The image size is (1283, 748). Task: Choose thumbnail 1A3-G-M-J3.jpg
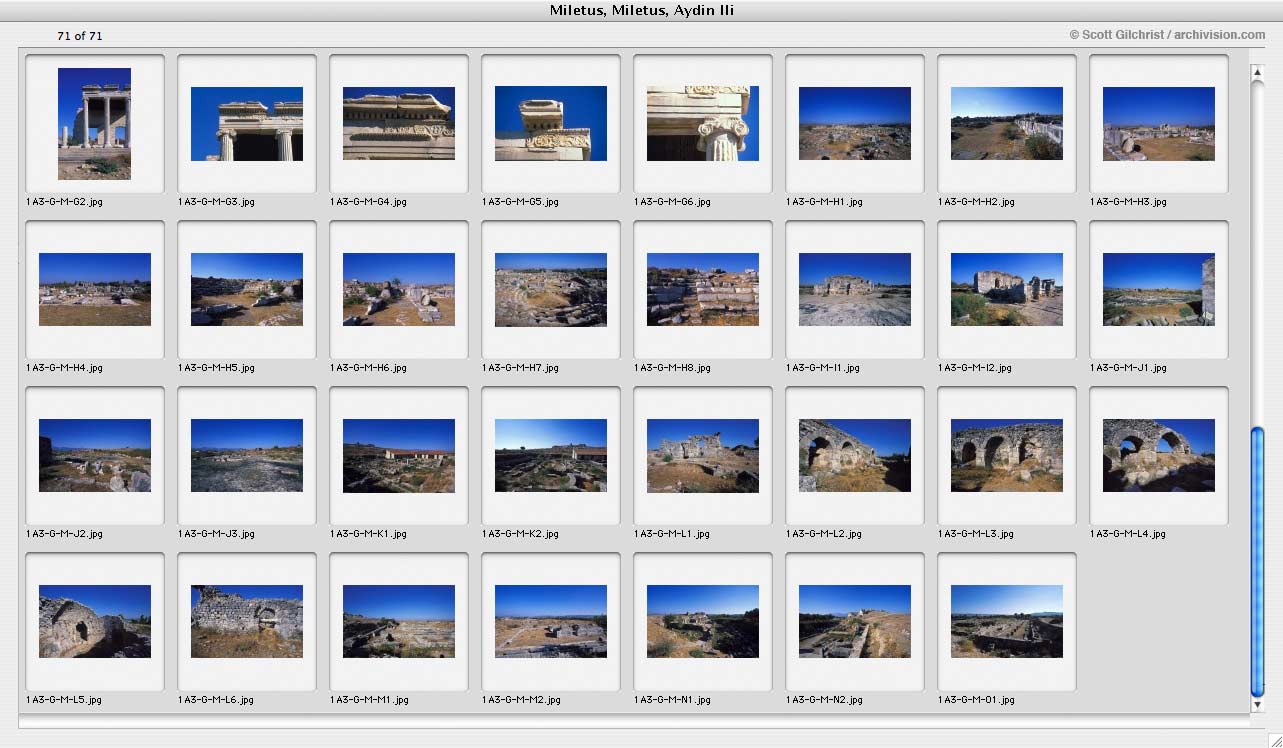pyautogui.click(x=247, y=456)
